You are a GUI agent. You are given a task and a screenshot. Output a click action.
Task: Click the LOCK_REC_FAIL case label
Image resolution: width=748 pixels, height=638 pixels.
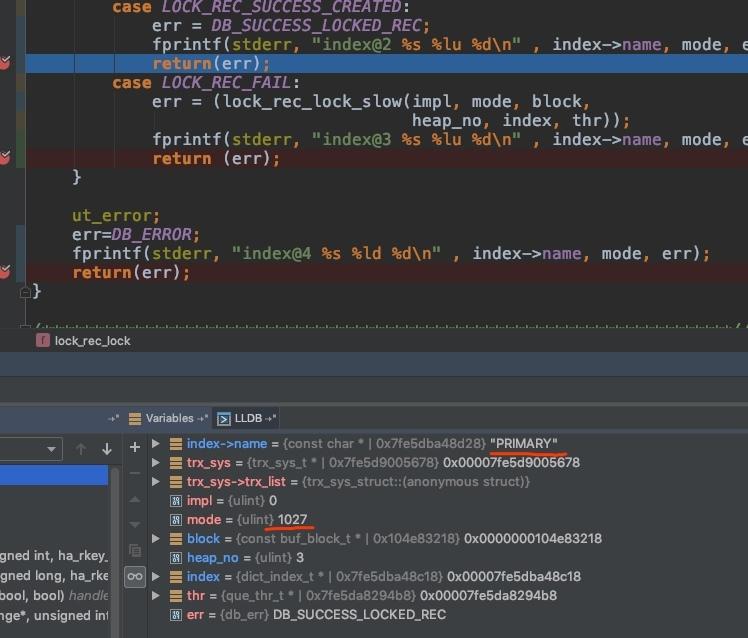click(x=225, y=83)
